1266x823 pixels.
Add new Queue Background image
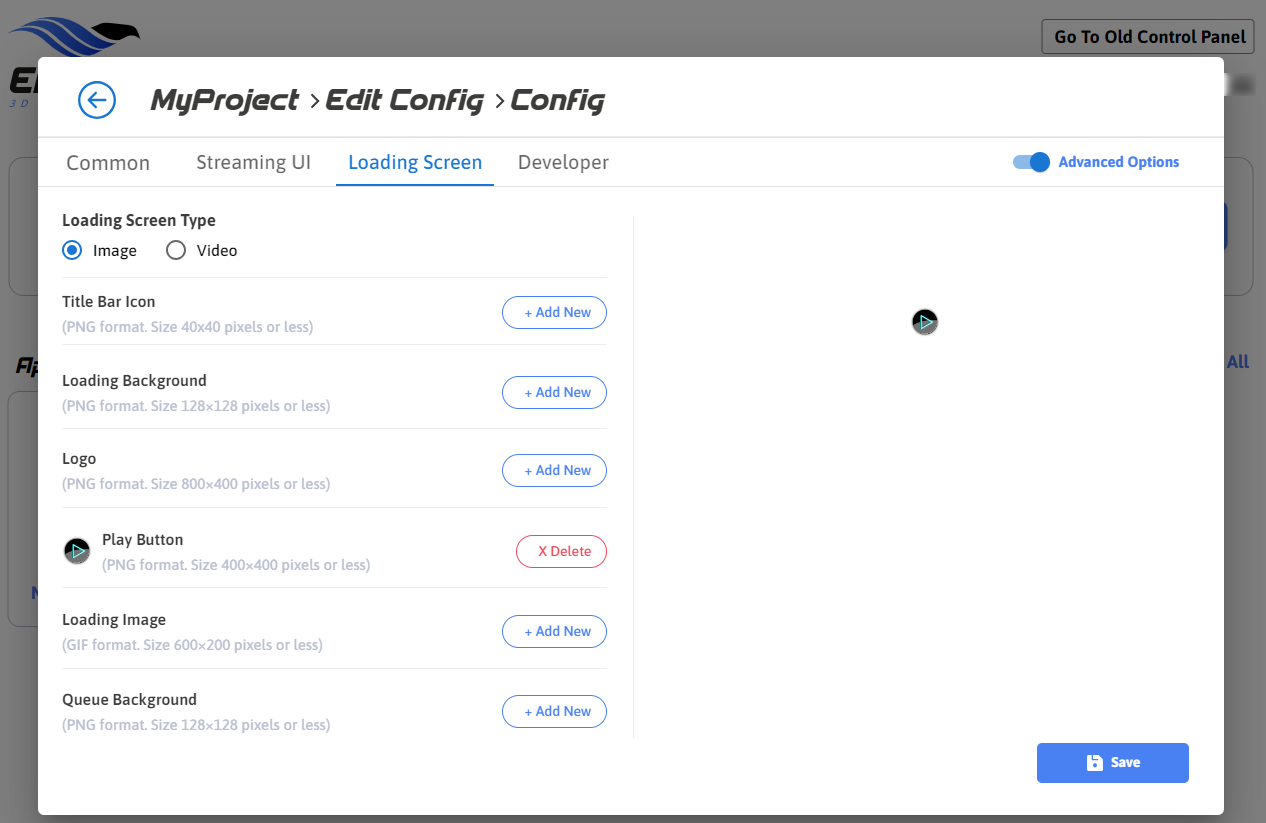554,712
